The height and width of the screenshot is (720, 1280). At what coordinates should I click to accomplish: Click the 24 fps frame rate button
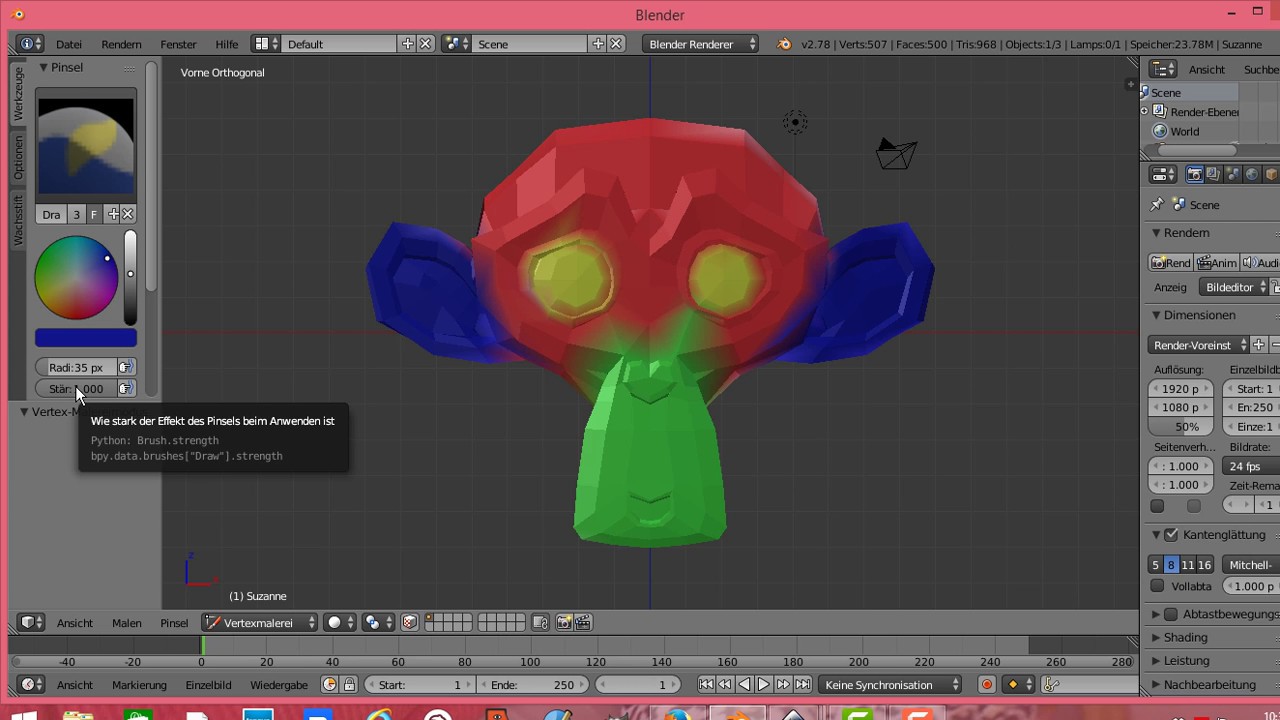[1251, 466]
